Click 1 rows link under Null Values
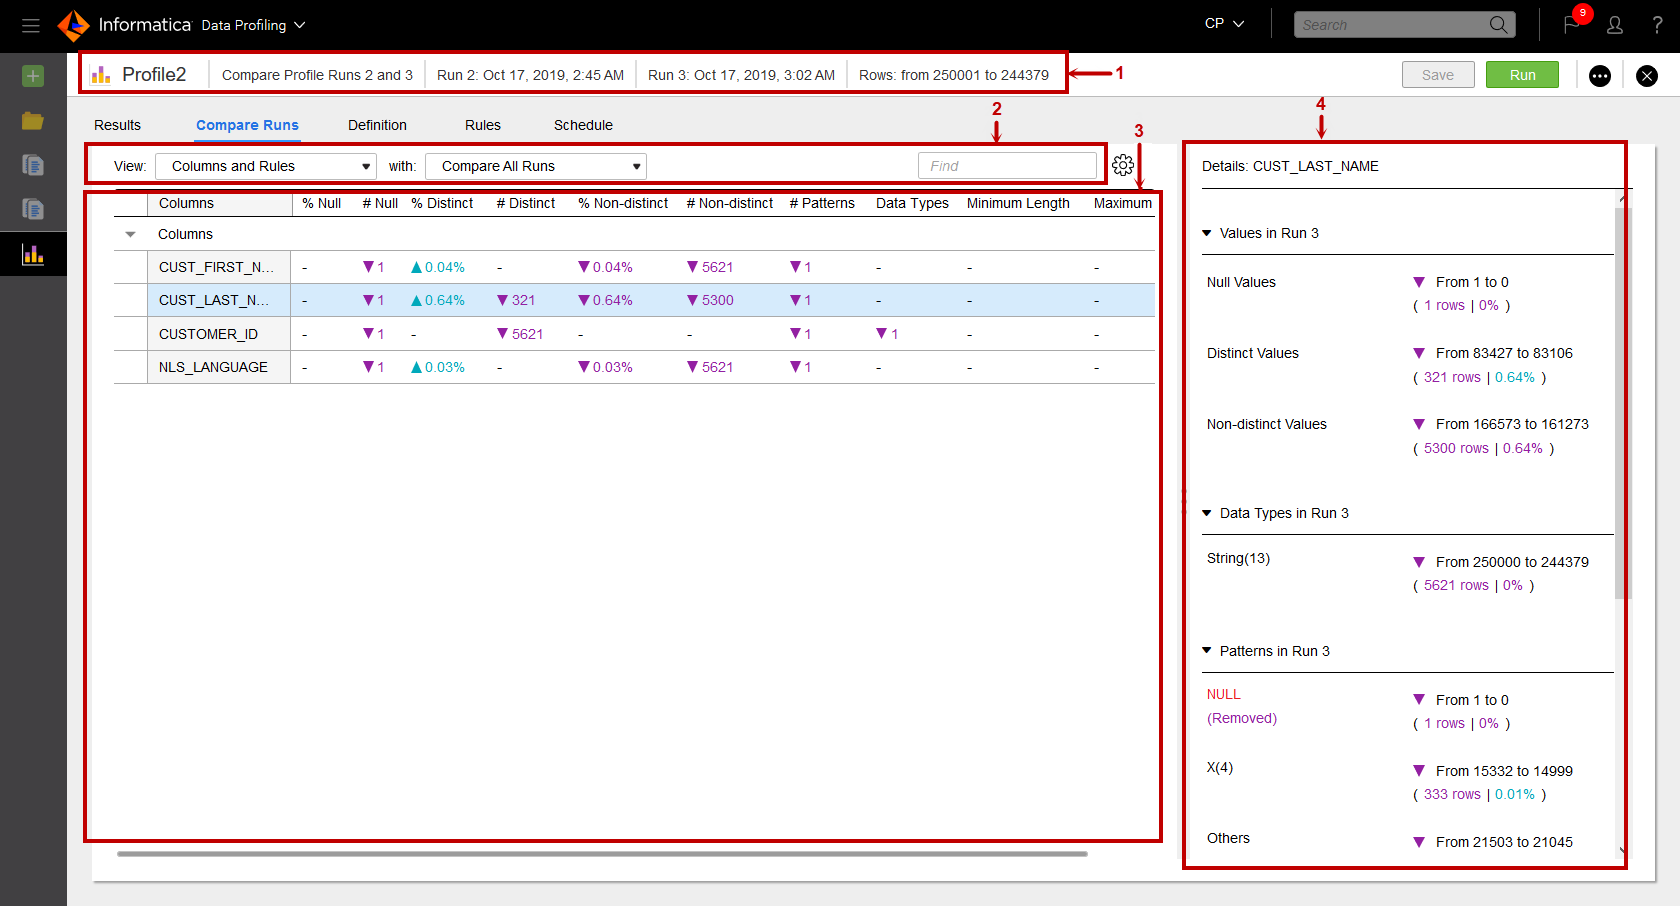This screenshot has height=906, width=1680. coord(1444,306)
